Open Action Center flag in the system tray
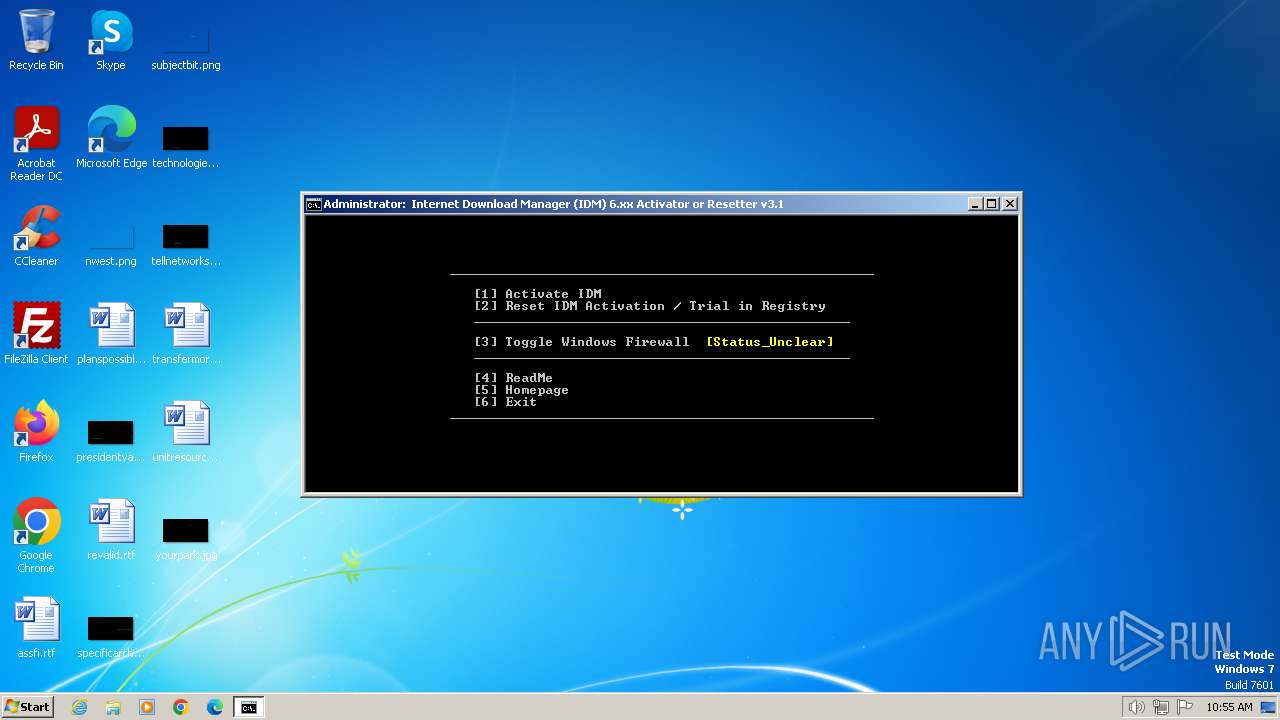The width and height of the screenshot is (1280, 720). 1185,707
